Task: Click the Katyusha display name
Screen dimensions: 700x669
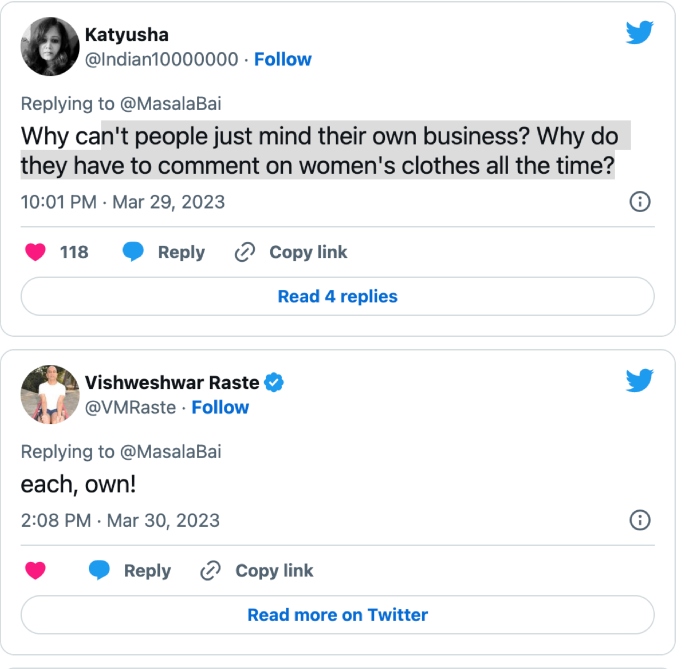Action: coord(127,35)
